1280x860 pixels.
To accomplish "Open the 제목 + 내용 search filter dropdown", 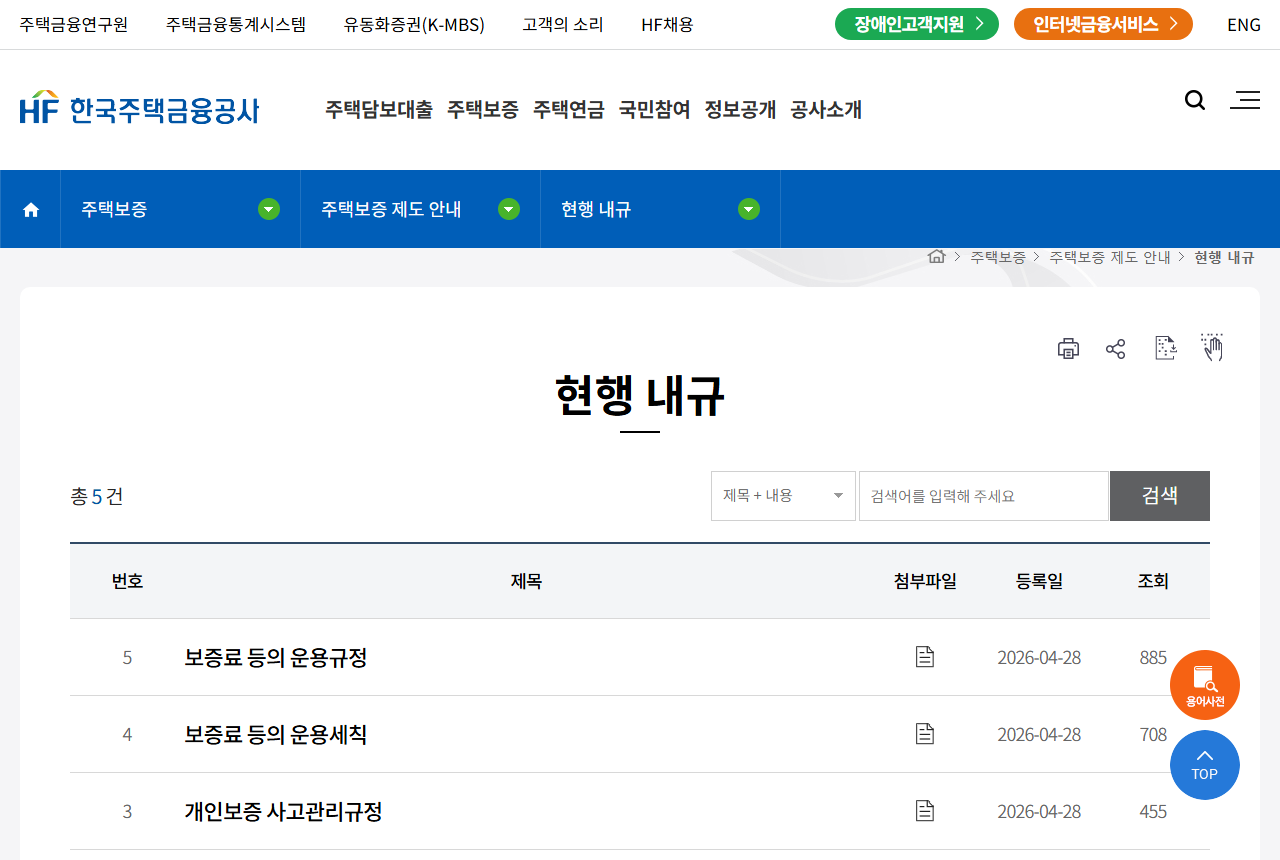I will coord(783,496).
